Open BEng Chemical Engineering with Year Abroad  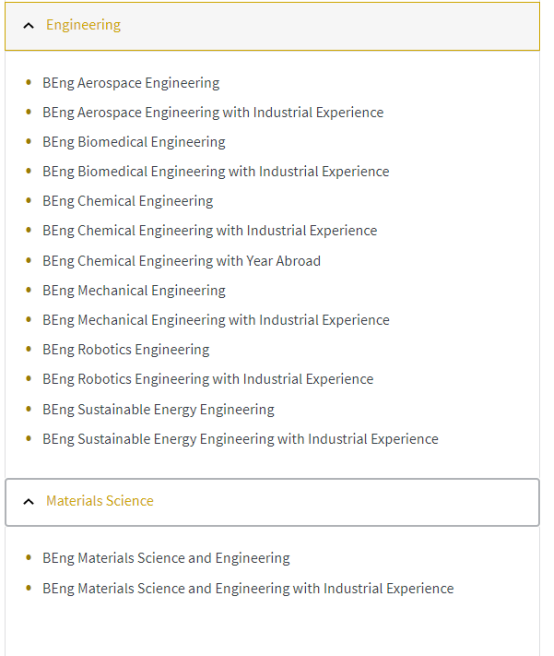point(182,261)
